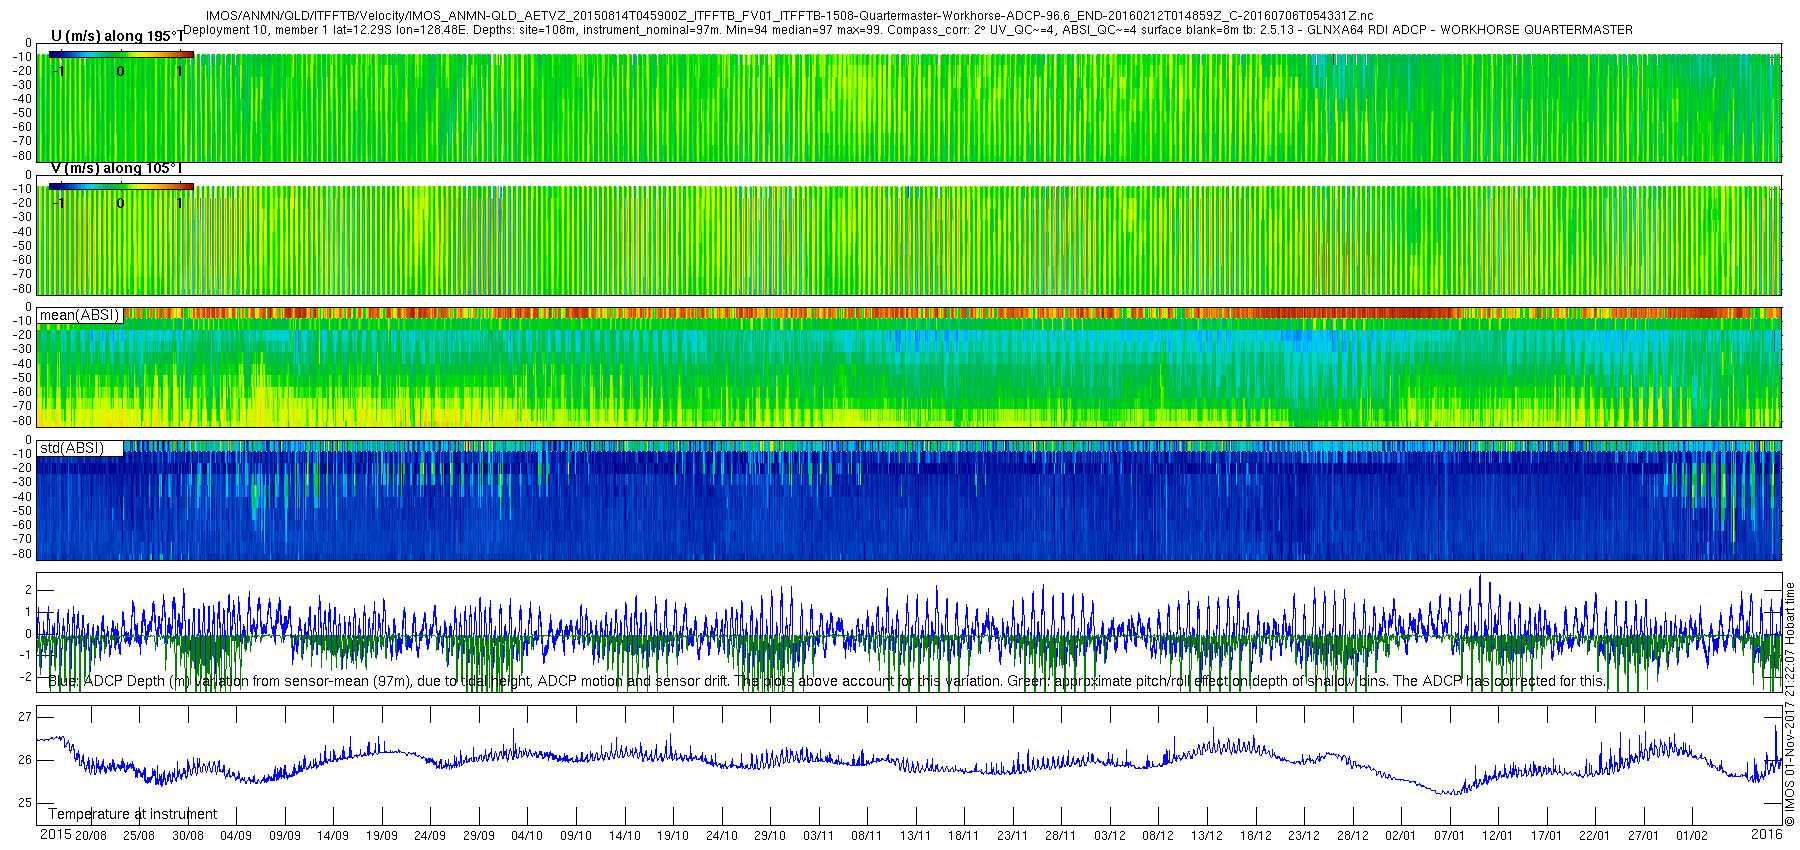The width and height of the screenshot is (1800, 850).
Task: Click the "Temperature at instrument" label
Action: [x=132, y=814]
